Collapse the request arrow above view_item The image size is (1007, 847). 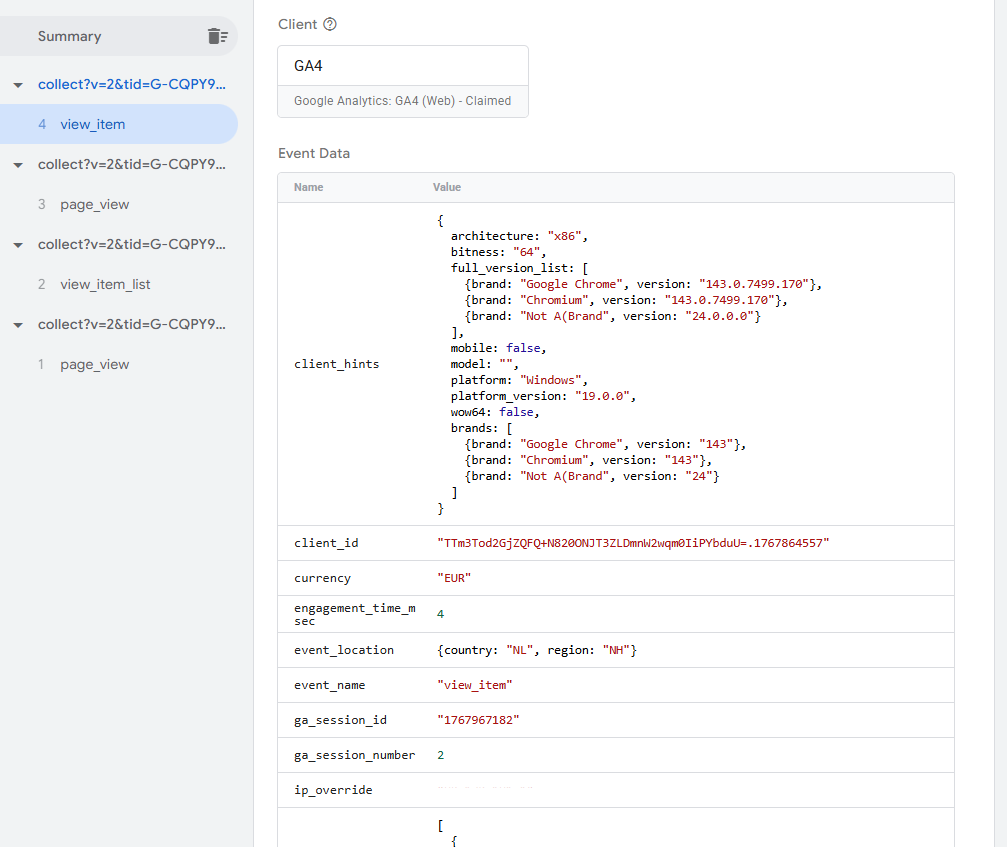[18, 85]
